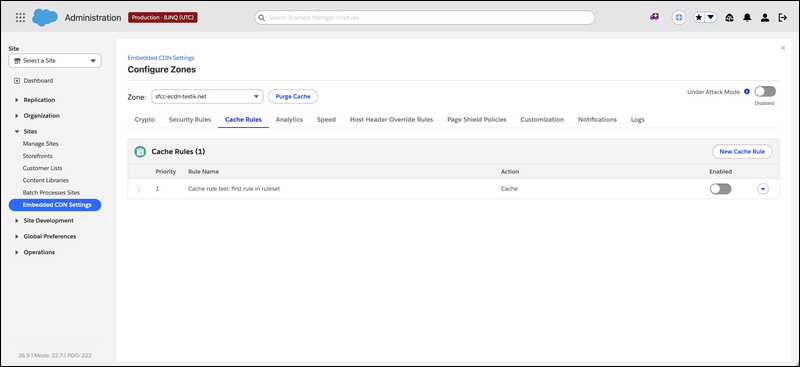Open Manage Sites in sidebar
The height and width of the screenshot is (367, 800).
(x=41, y=144)
